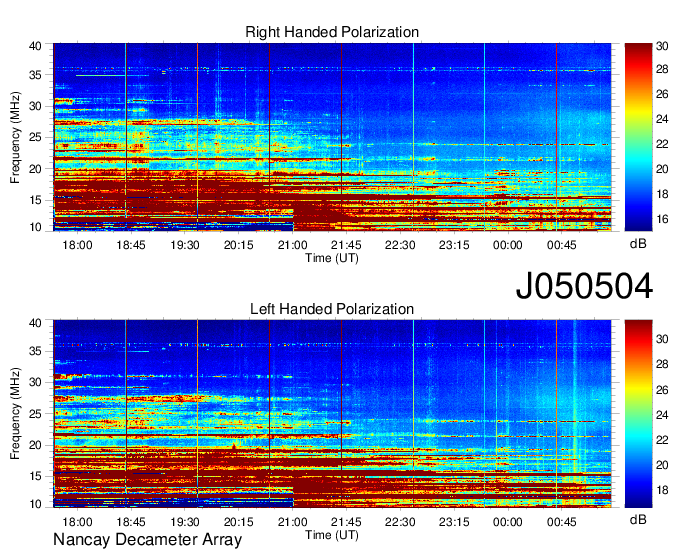Click the 20:15 tick under the upper plot
The width and height of the screenshot is (680, 552).
point(239,245)
